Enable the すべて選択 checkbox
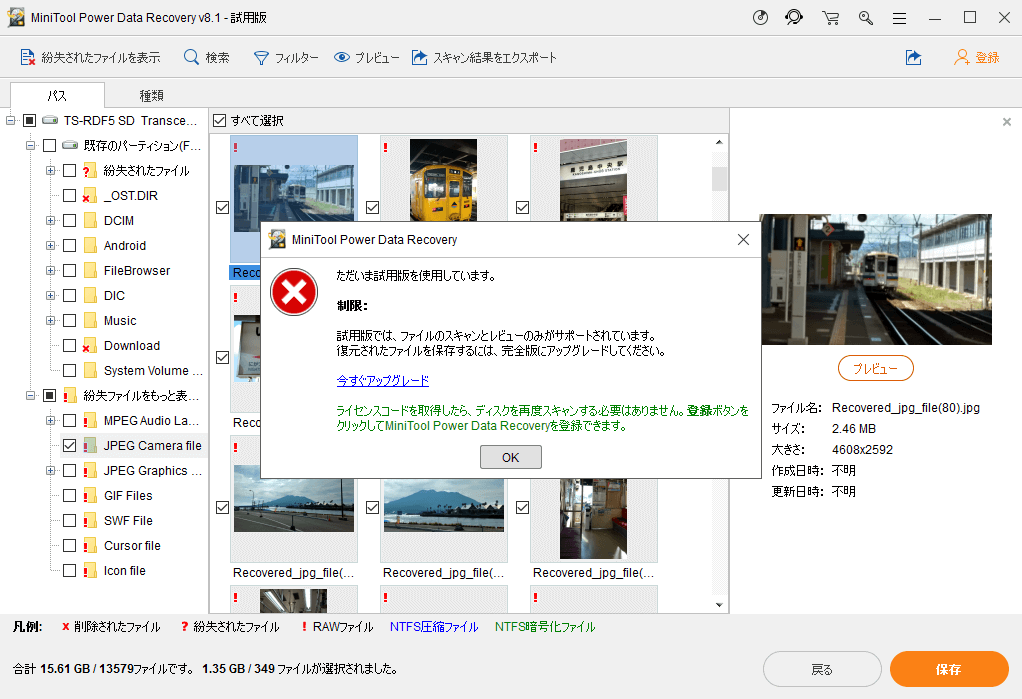 pyautogui.click(x=218, y=120)
